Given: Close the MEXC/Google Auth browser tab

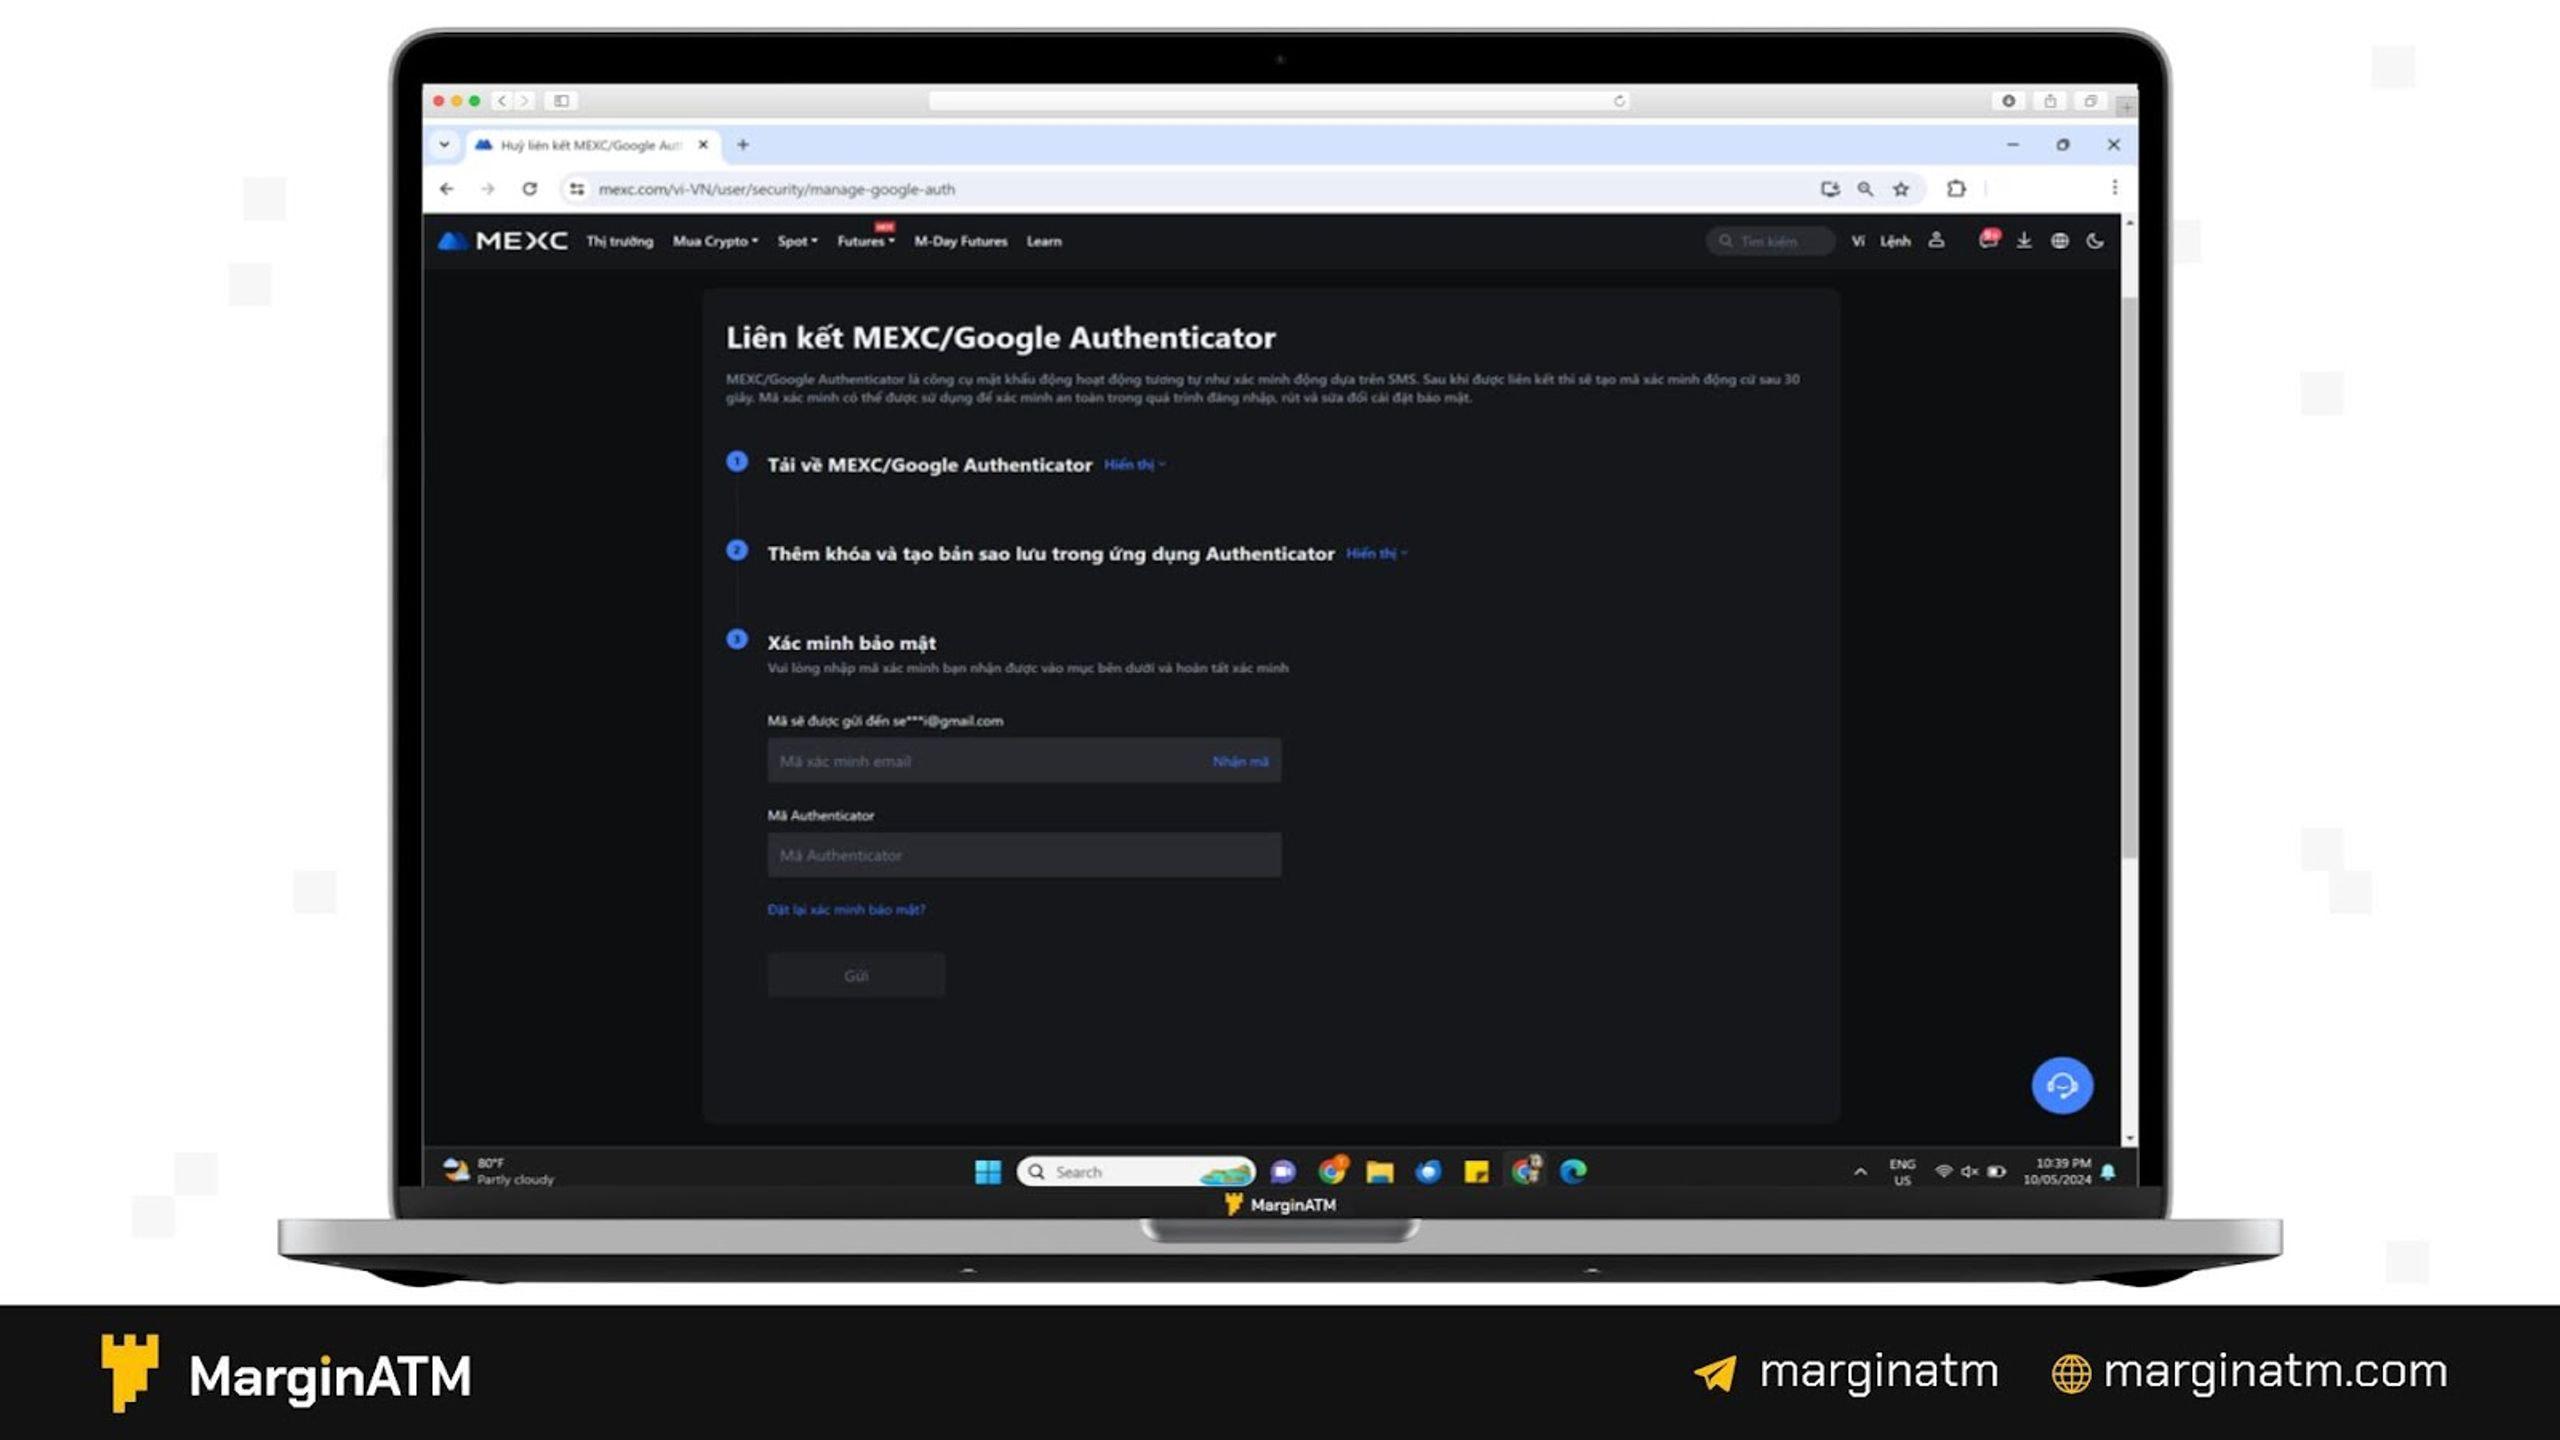Looking at the screenshot, I should click(703, 145).
